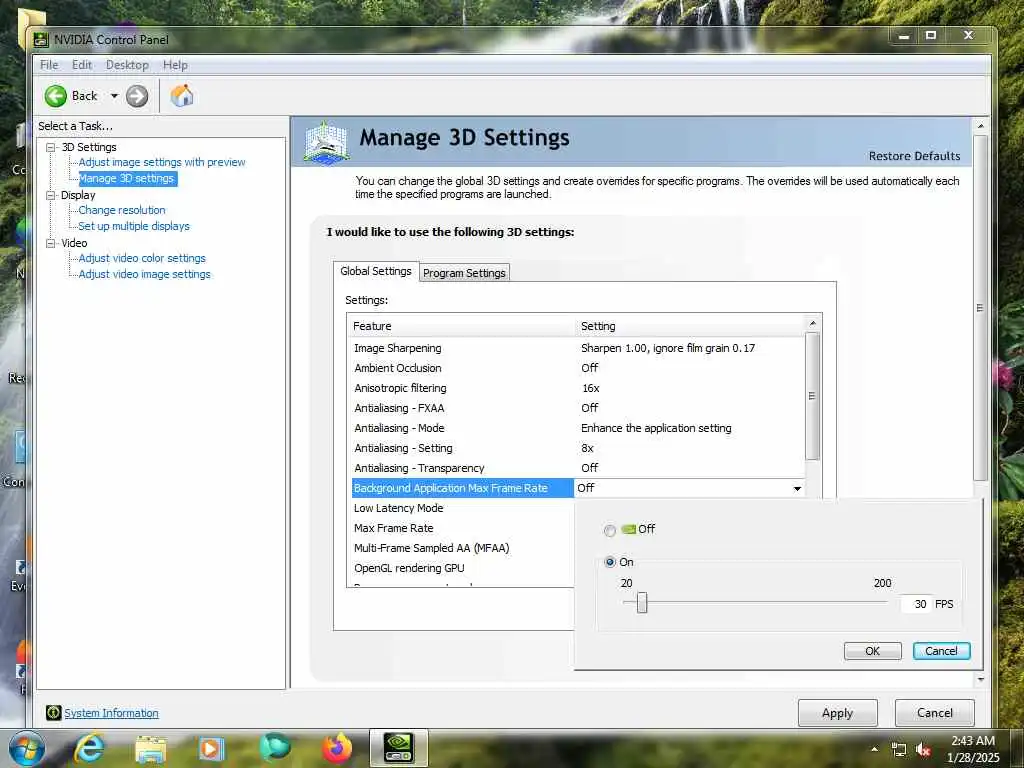Open the File menu
1024x768 pixels.
point(49,65)
